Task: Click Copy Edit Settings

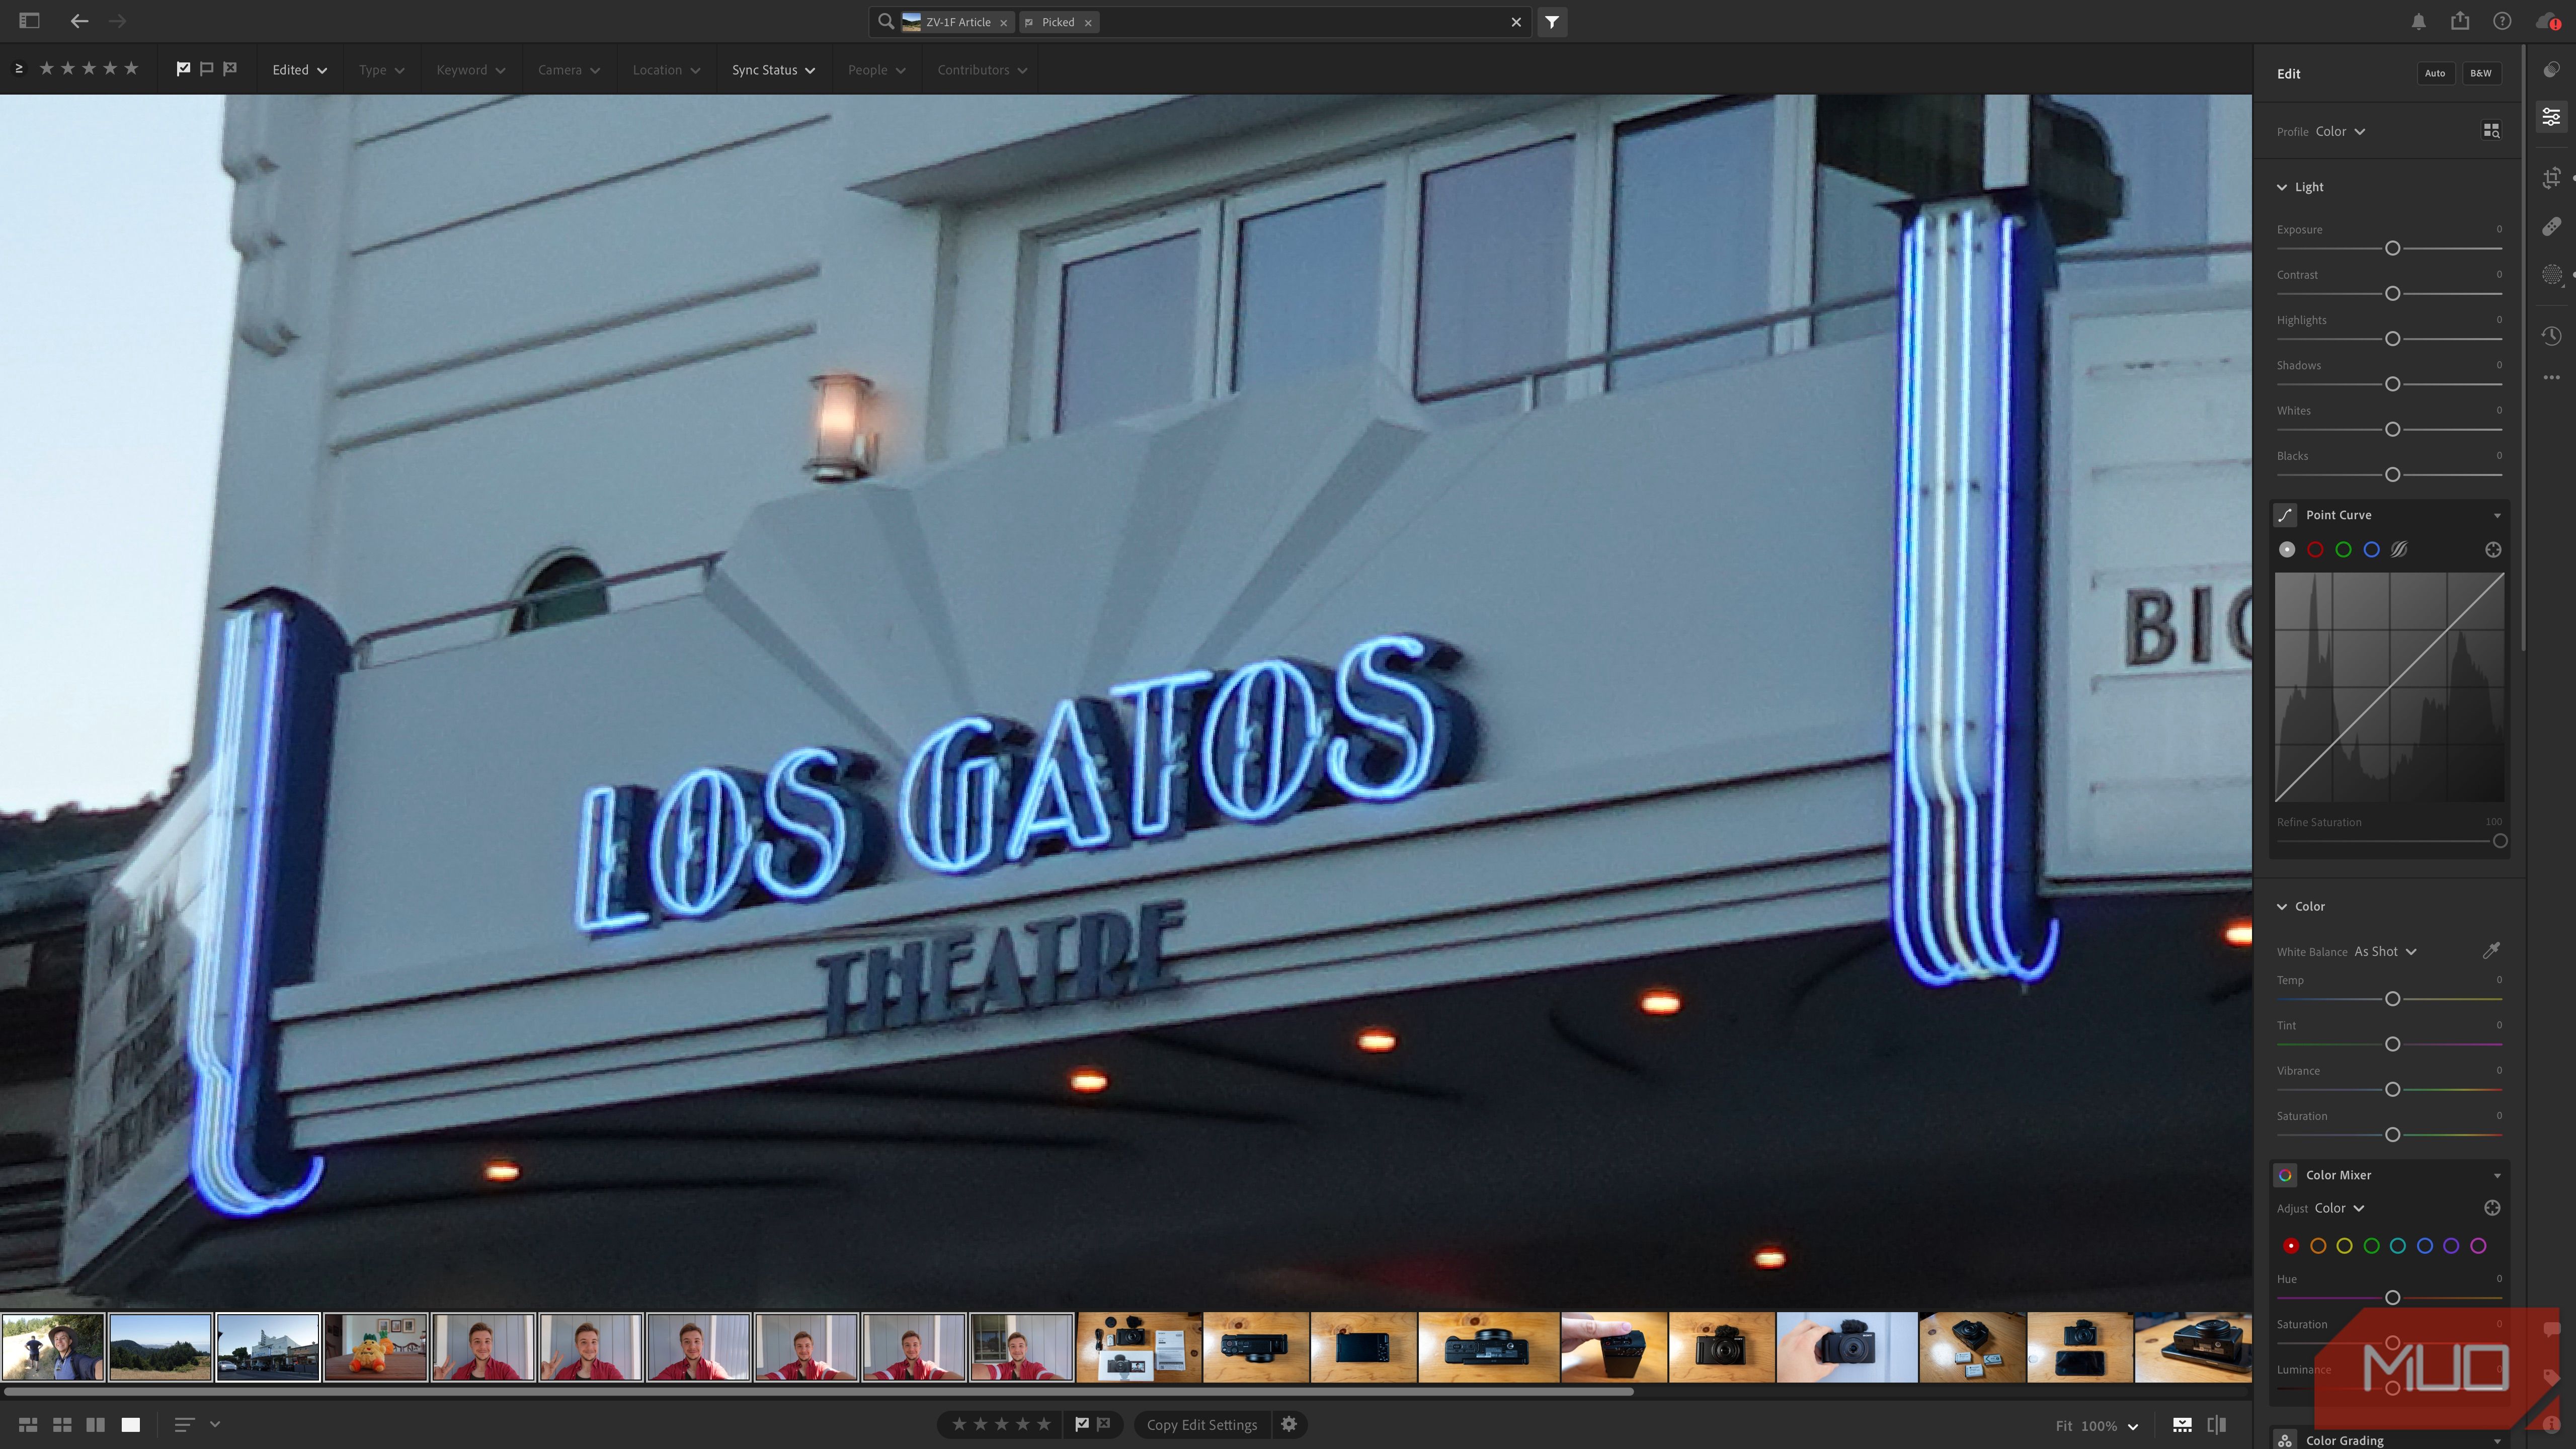Action: pos(1201,1424)
